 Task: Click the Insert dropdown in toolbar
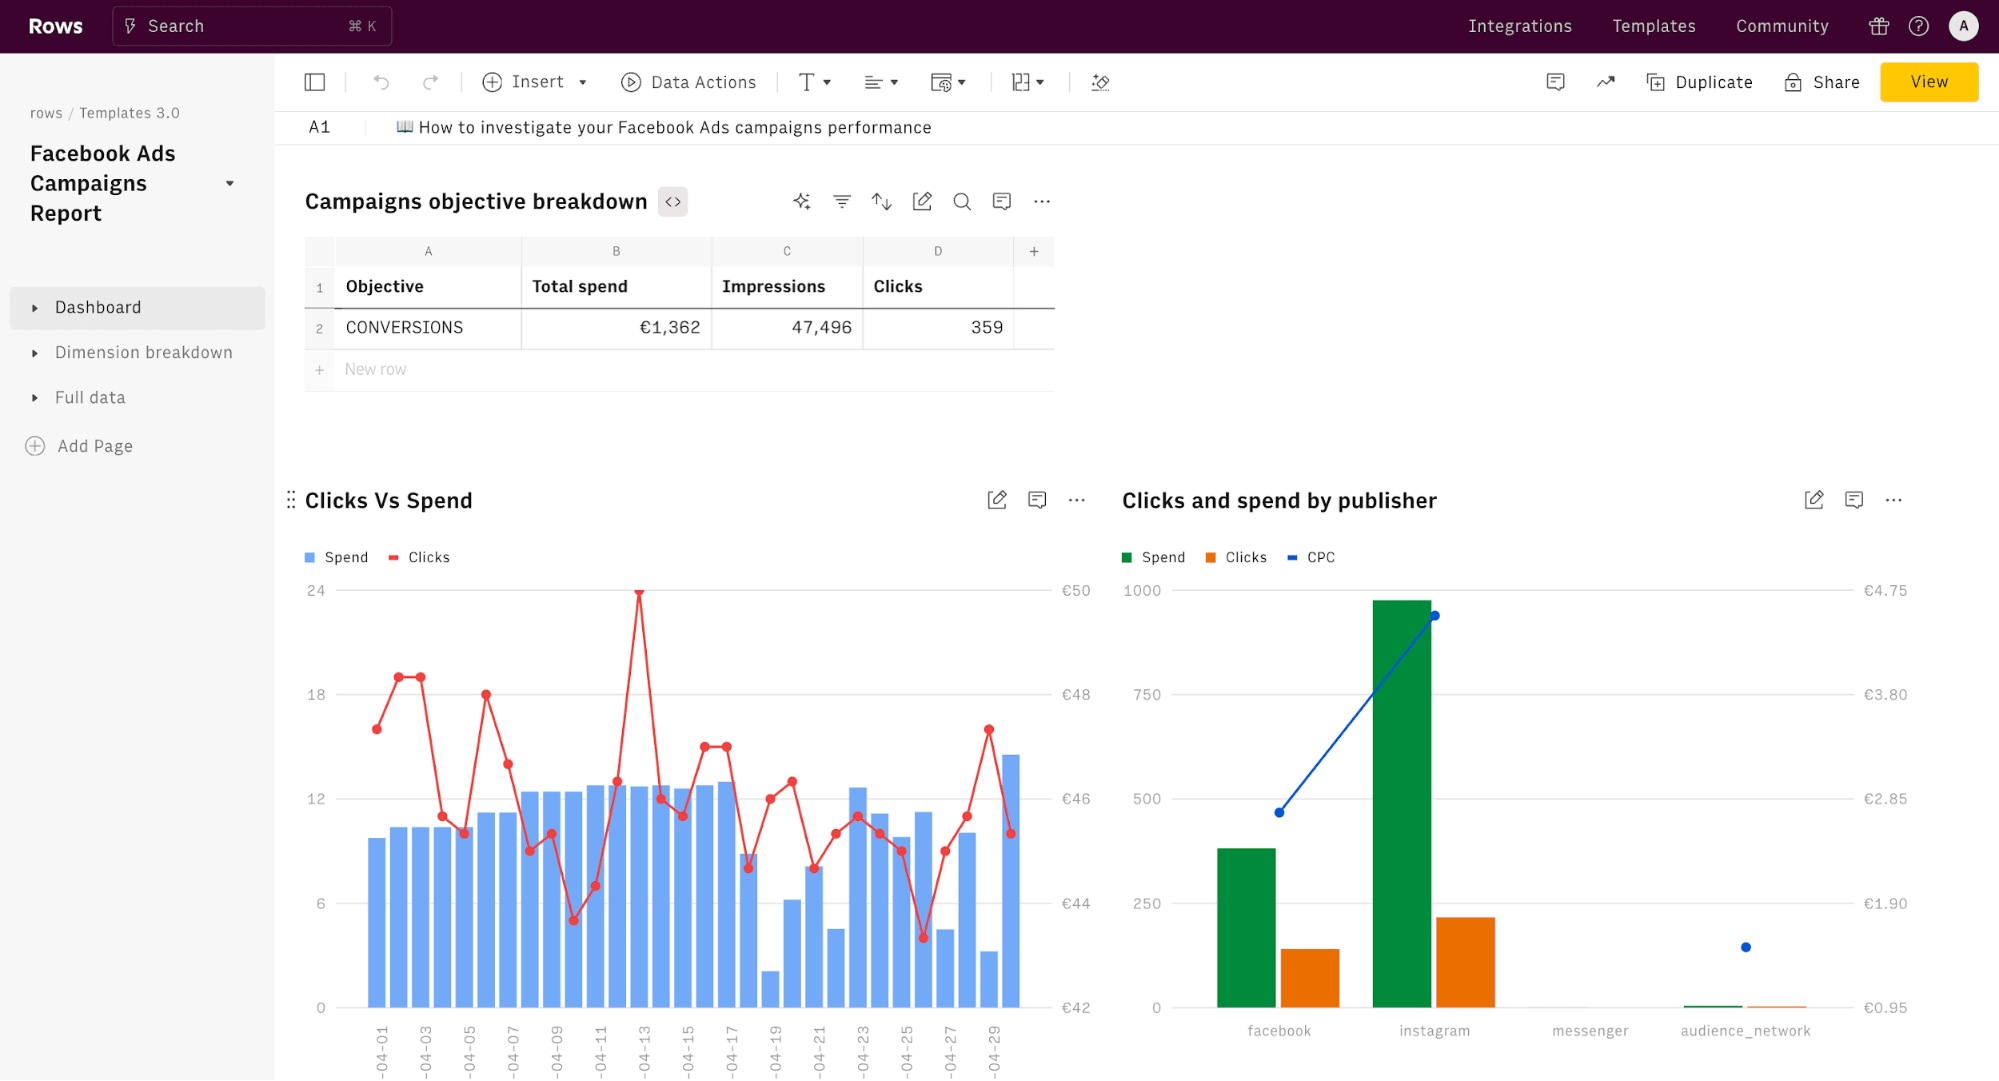pyautogui.click(x=532, y=83)
